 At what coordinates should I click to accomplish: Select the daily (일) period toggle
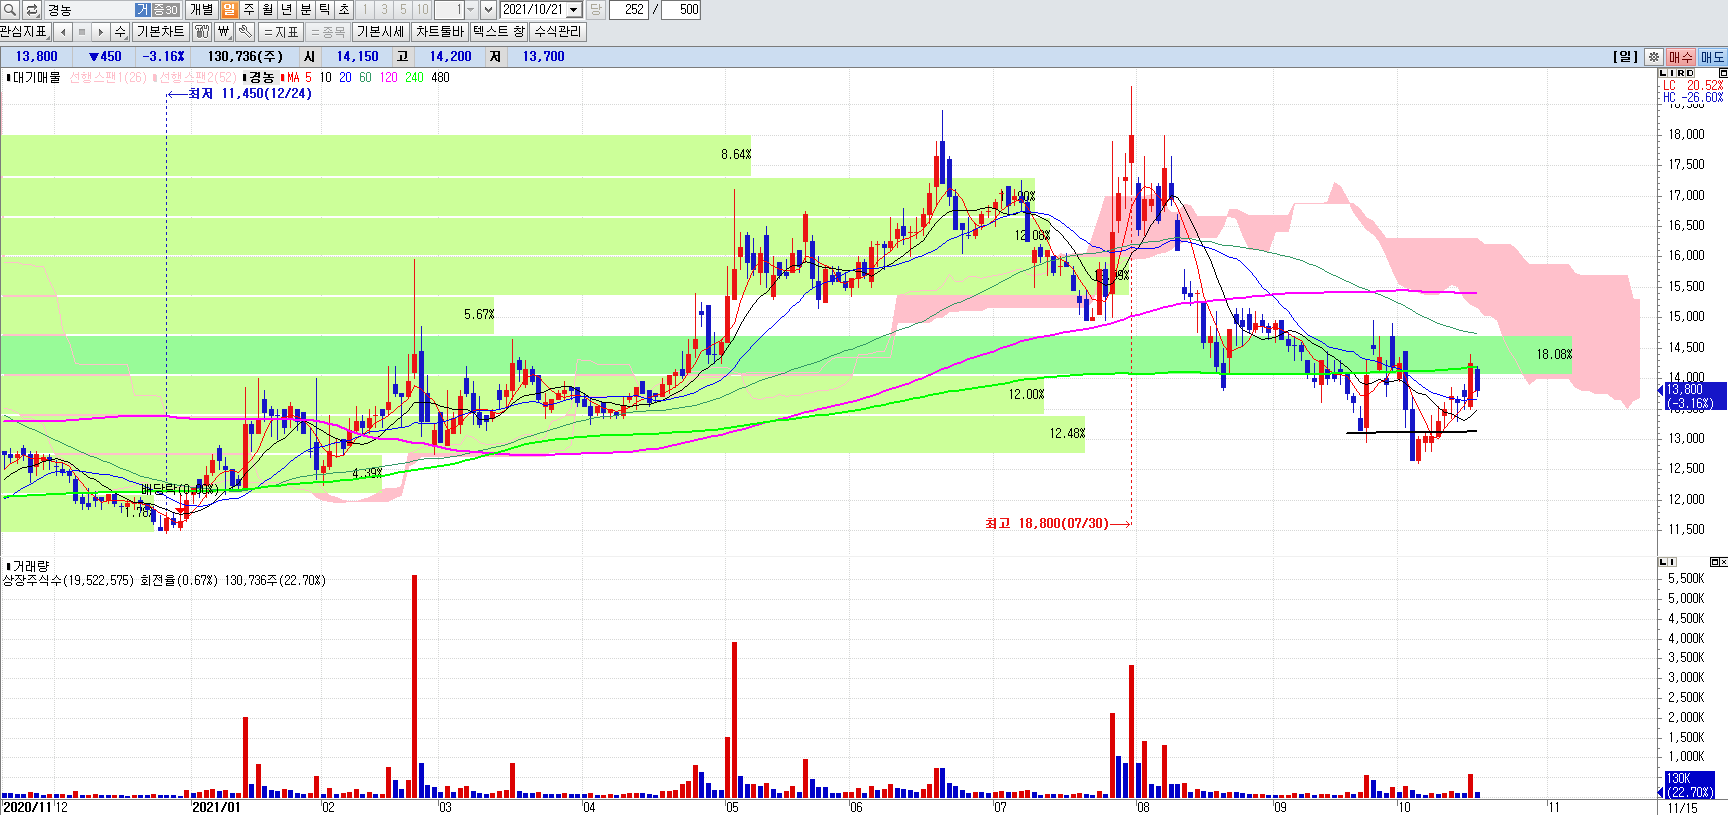coord(230,10)
